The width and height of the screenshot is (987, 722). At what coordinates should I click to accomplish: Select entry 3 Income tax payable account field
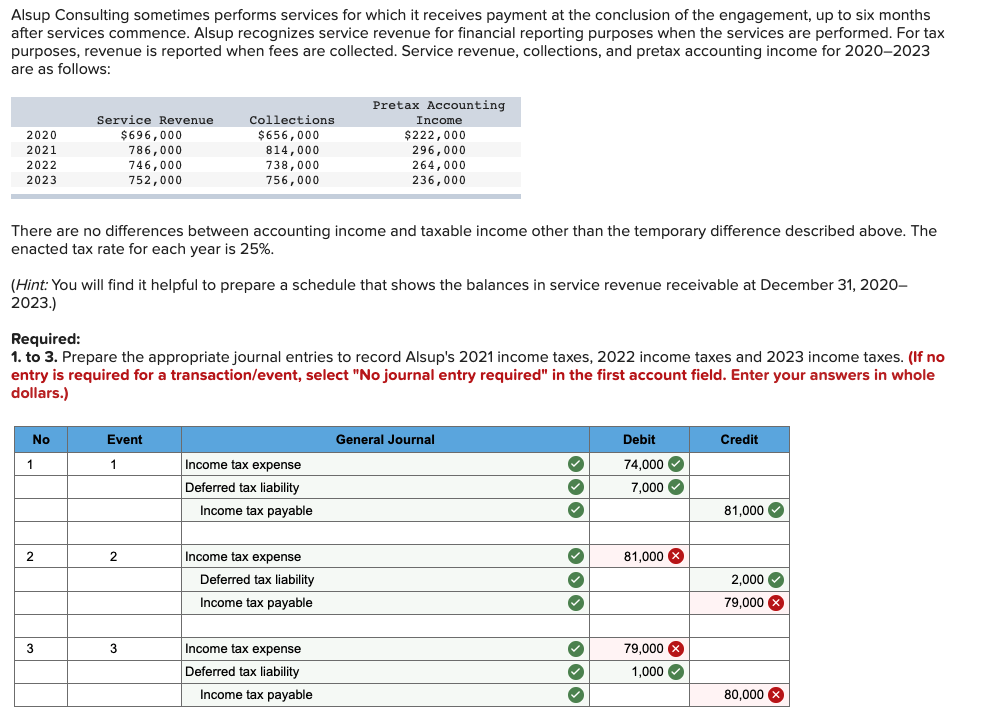[x=385, y=695]
